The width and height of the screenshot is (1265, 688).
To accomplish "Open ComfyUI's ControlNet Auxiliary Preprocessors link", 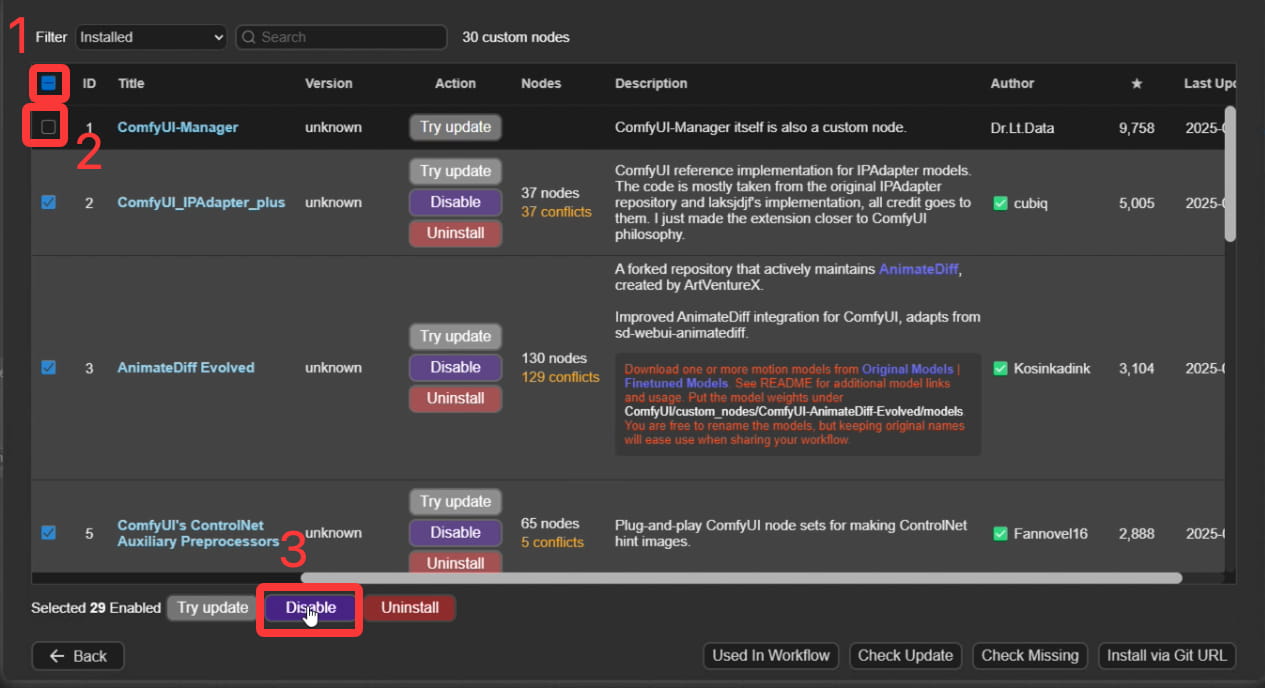I will [x=198, y=533].
